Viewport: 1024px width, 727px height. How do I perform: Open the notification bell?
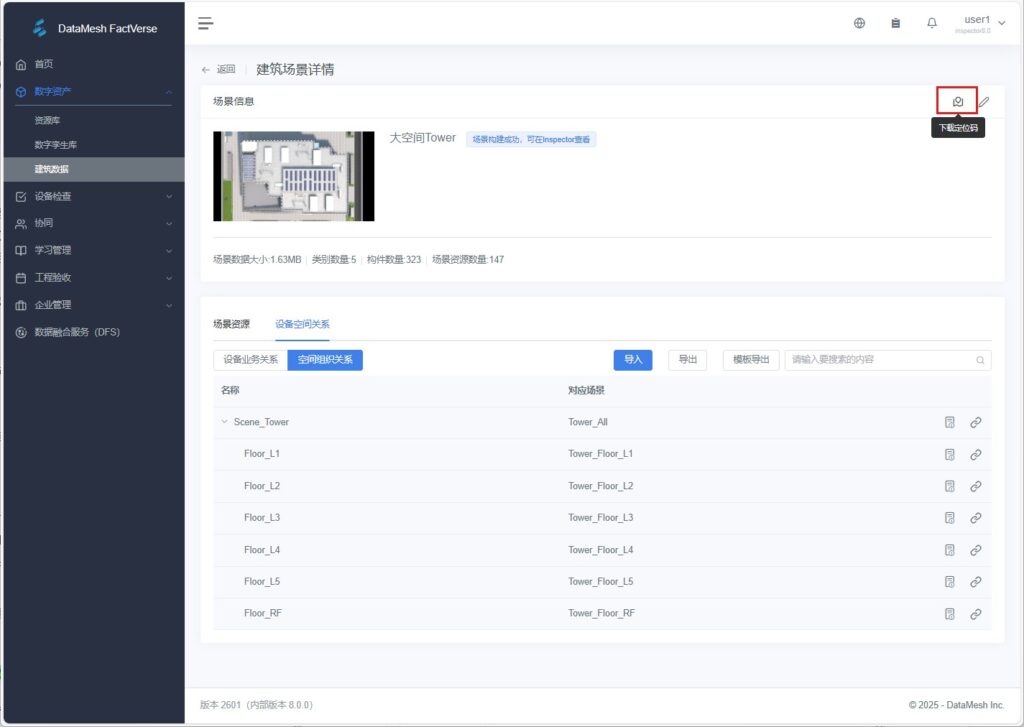tap(932, 23)
